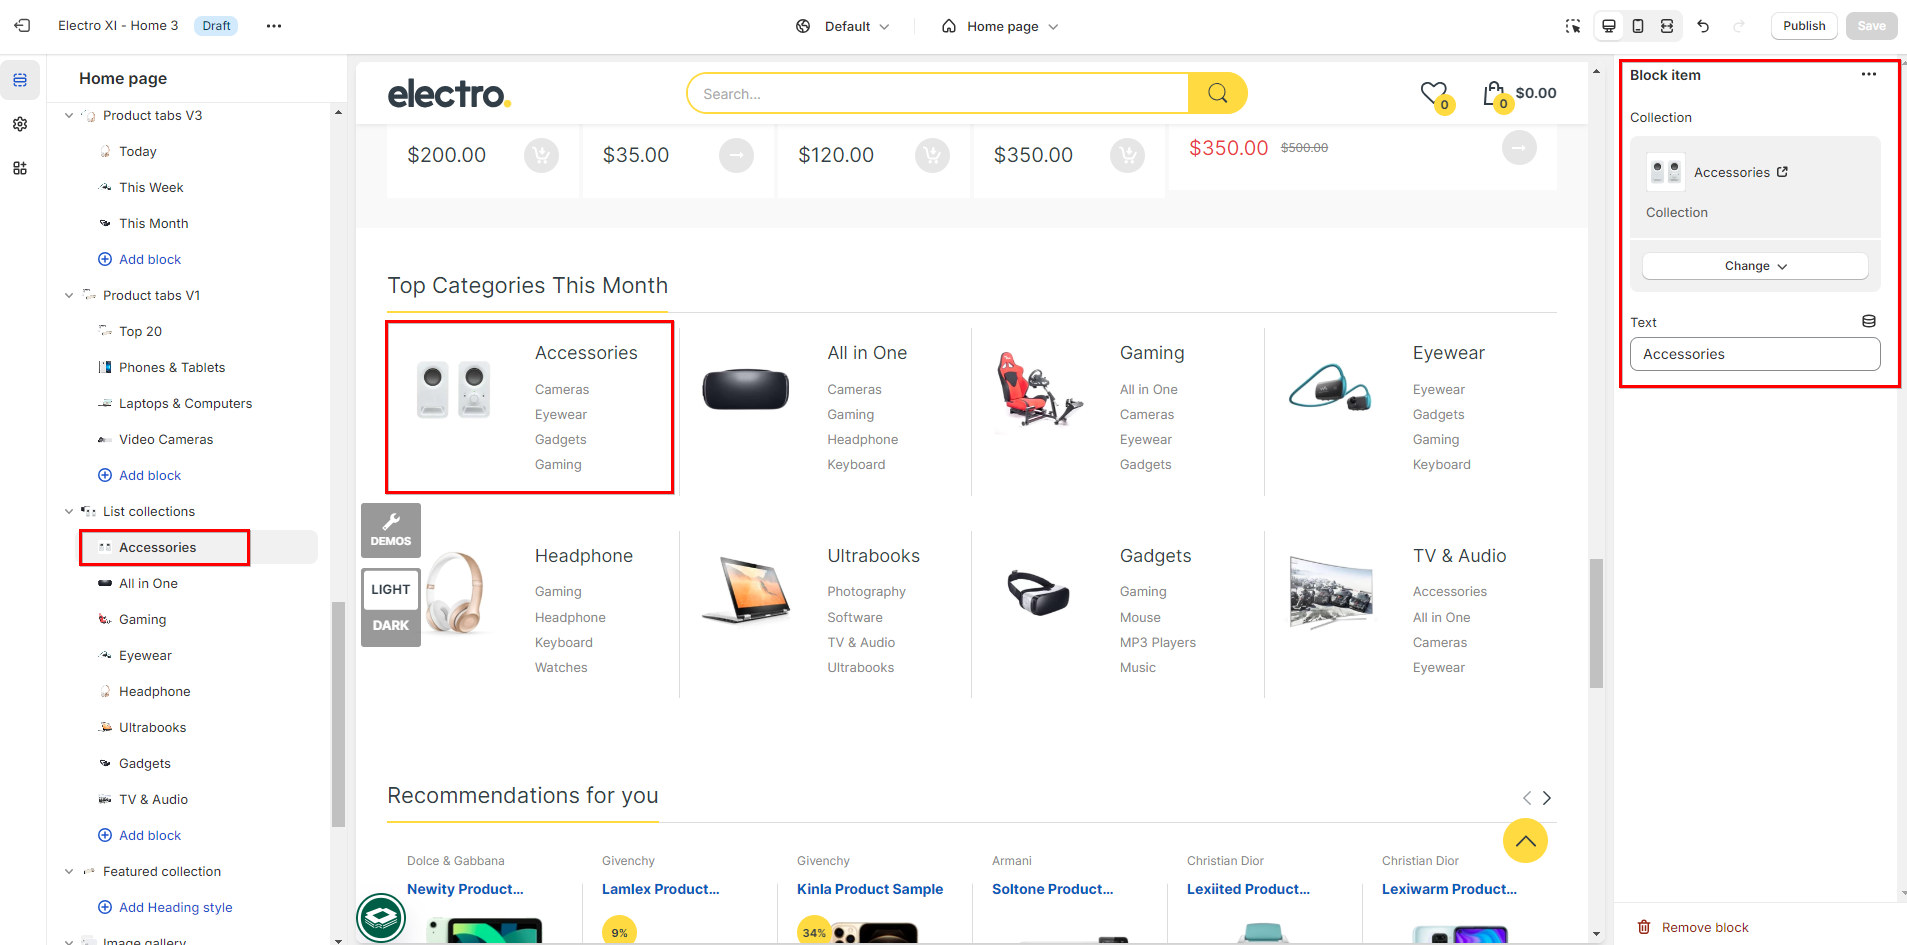Open the wishlist heart icon
This screenshot has height=945, width=1907.
click(x=1434, y=93)
